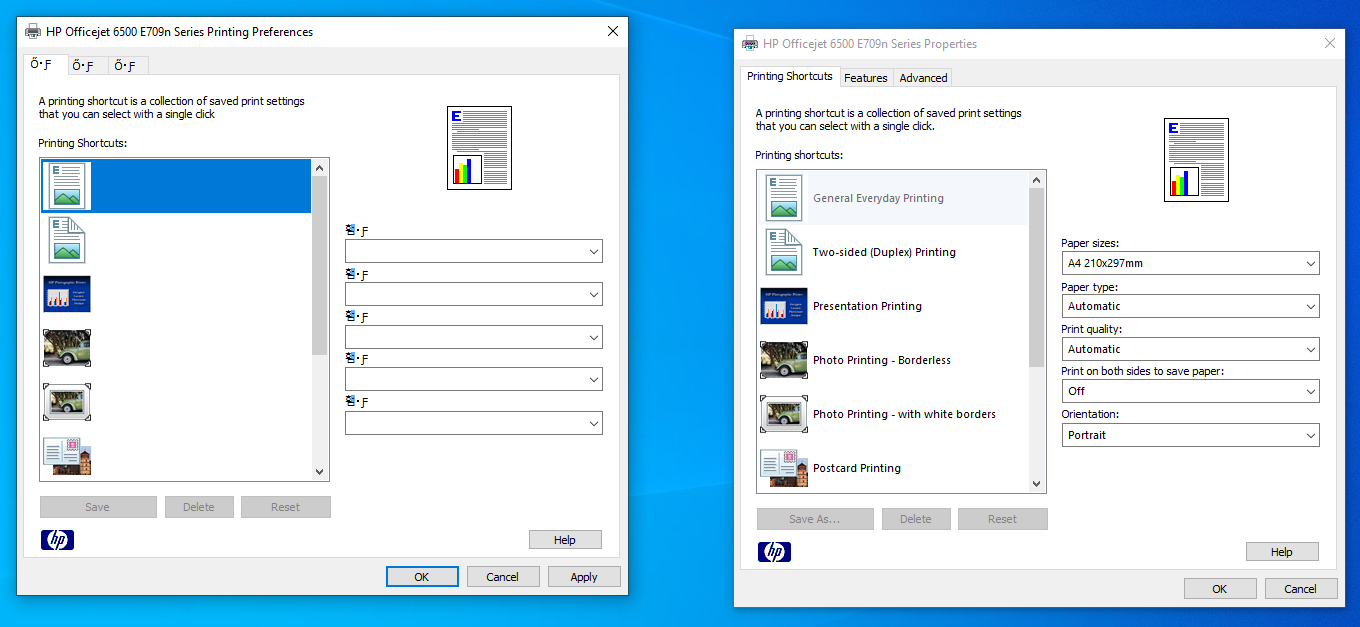This screenshot has width=1360, height=627.
Task: Click the Delete button in Printing Preferences
Action: [199, 507]
